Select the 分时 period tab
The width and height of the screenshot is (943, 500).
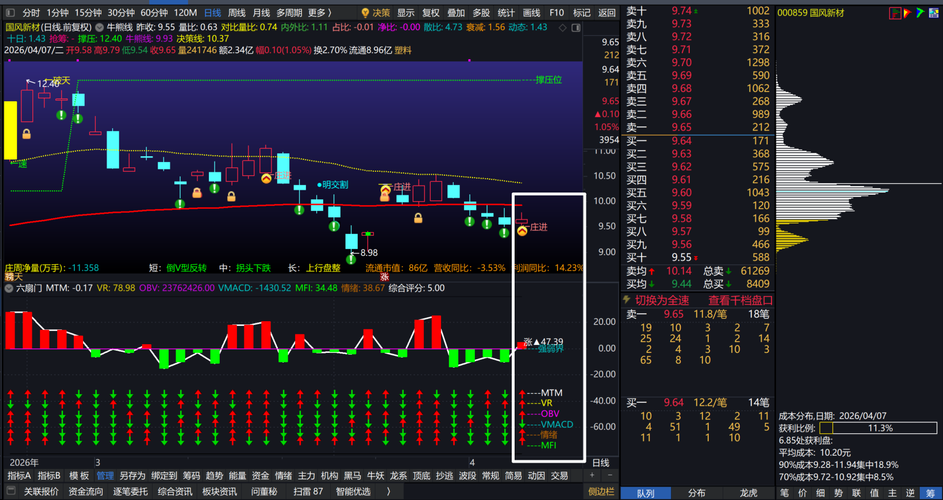(x=31, y=13)
